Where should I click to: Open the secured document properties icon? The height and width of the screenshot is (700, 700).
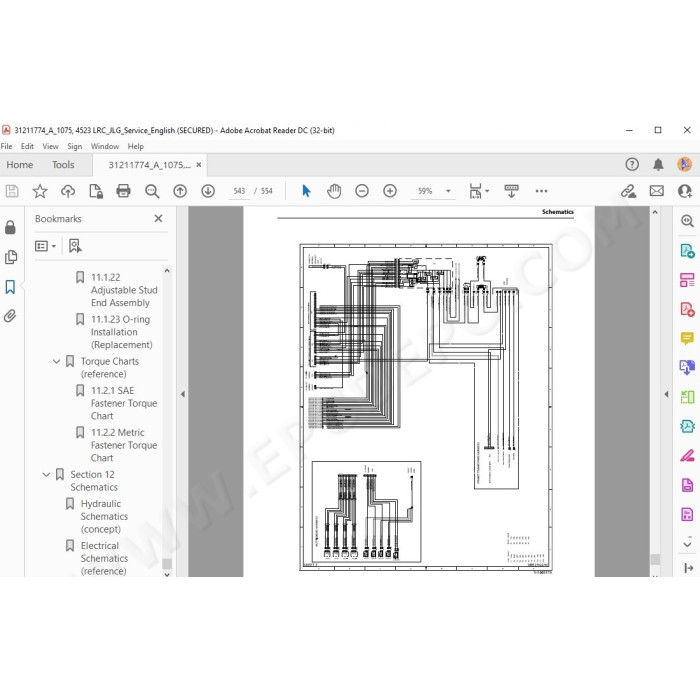[96, 191]
